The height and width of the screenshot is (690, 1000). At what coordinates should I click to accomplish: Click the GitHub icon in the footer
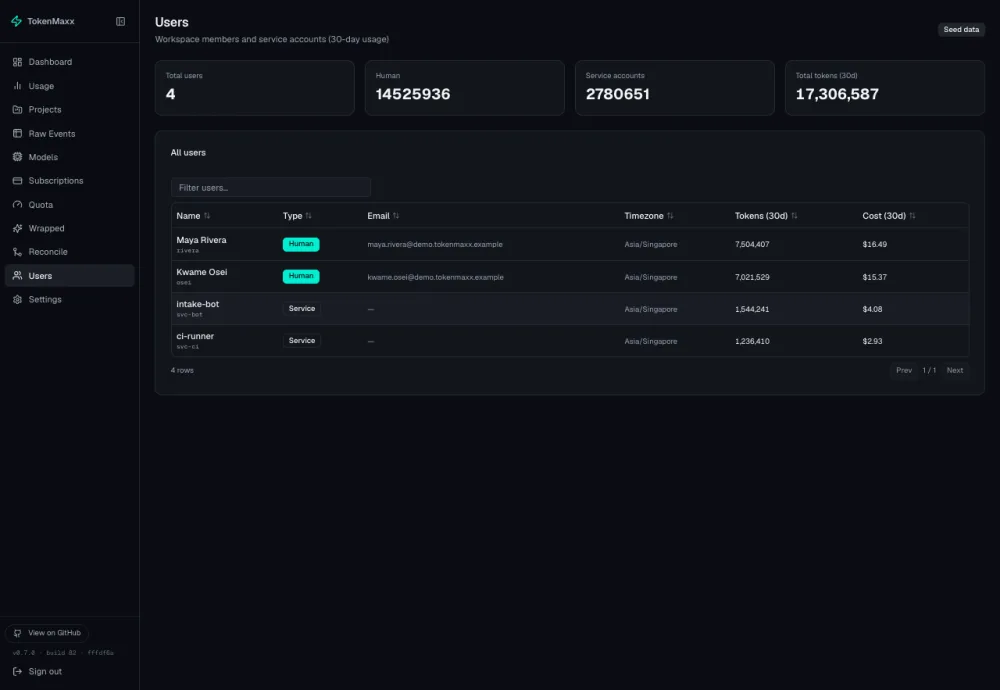coord(17,633)
